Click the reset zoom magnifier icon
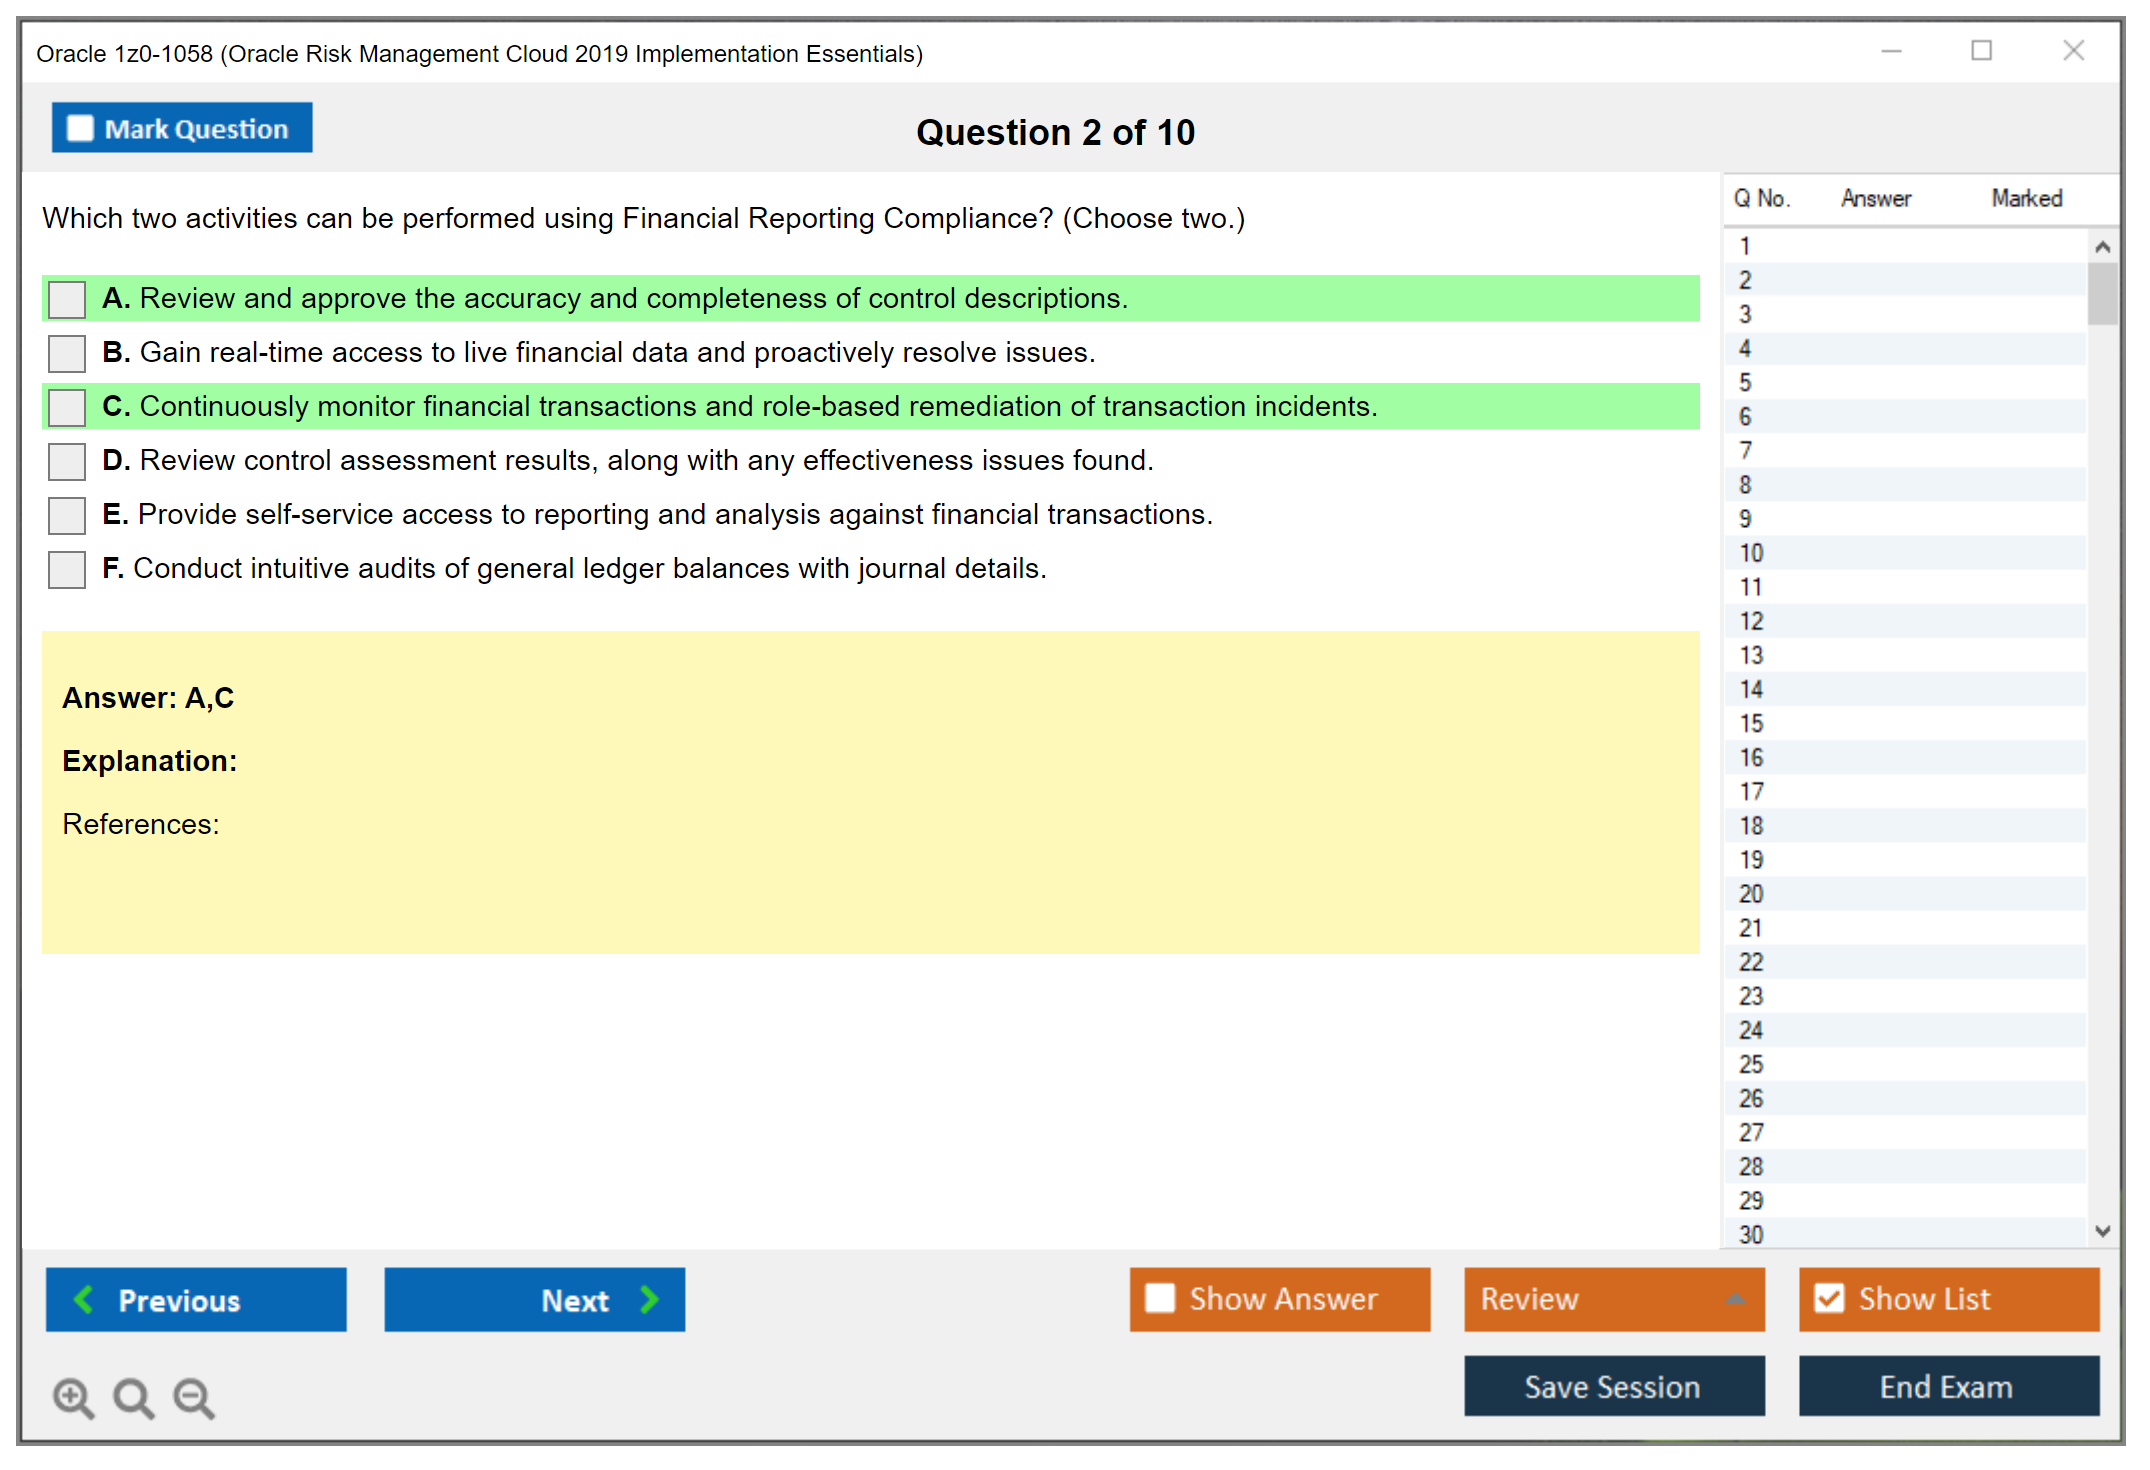Viewport: 2150px width, 1470px height. click(x=133, y=1397)
